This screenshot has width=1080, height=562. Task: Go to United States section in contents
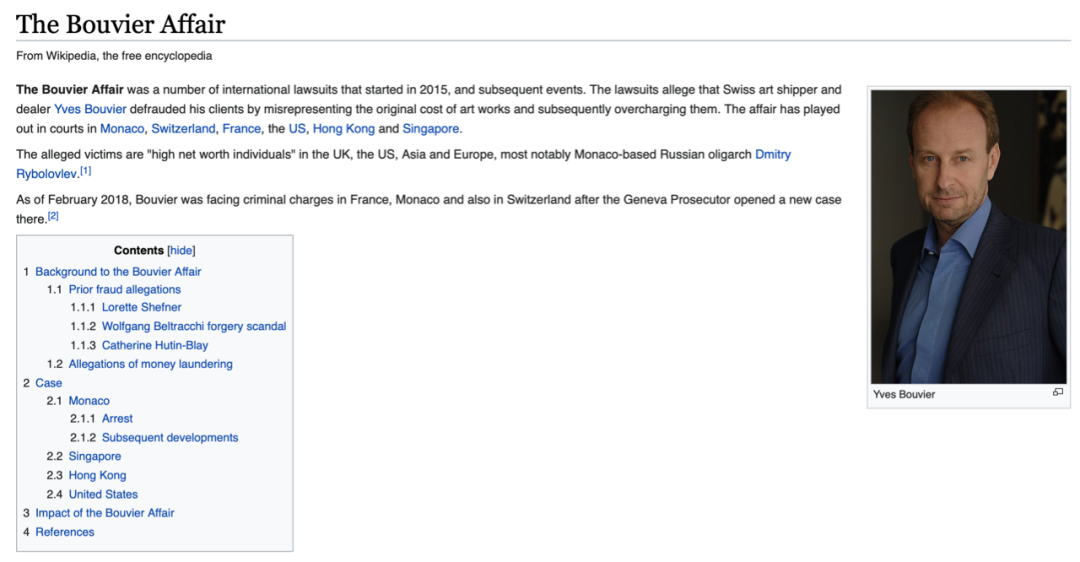coord(103,495)
